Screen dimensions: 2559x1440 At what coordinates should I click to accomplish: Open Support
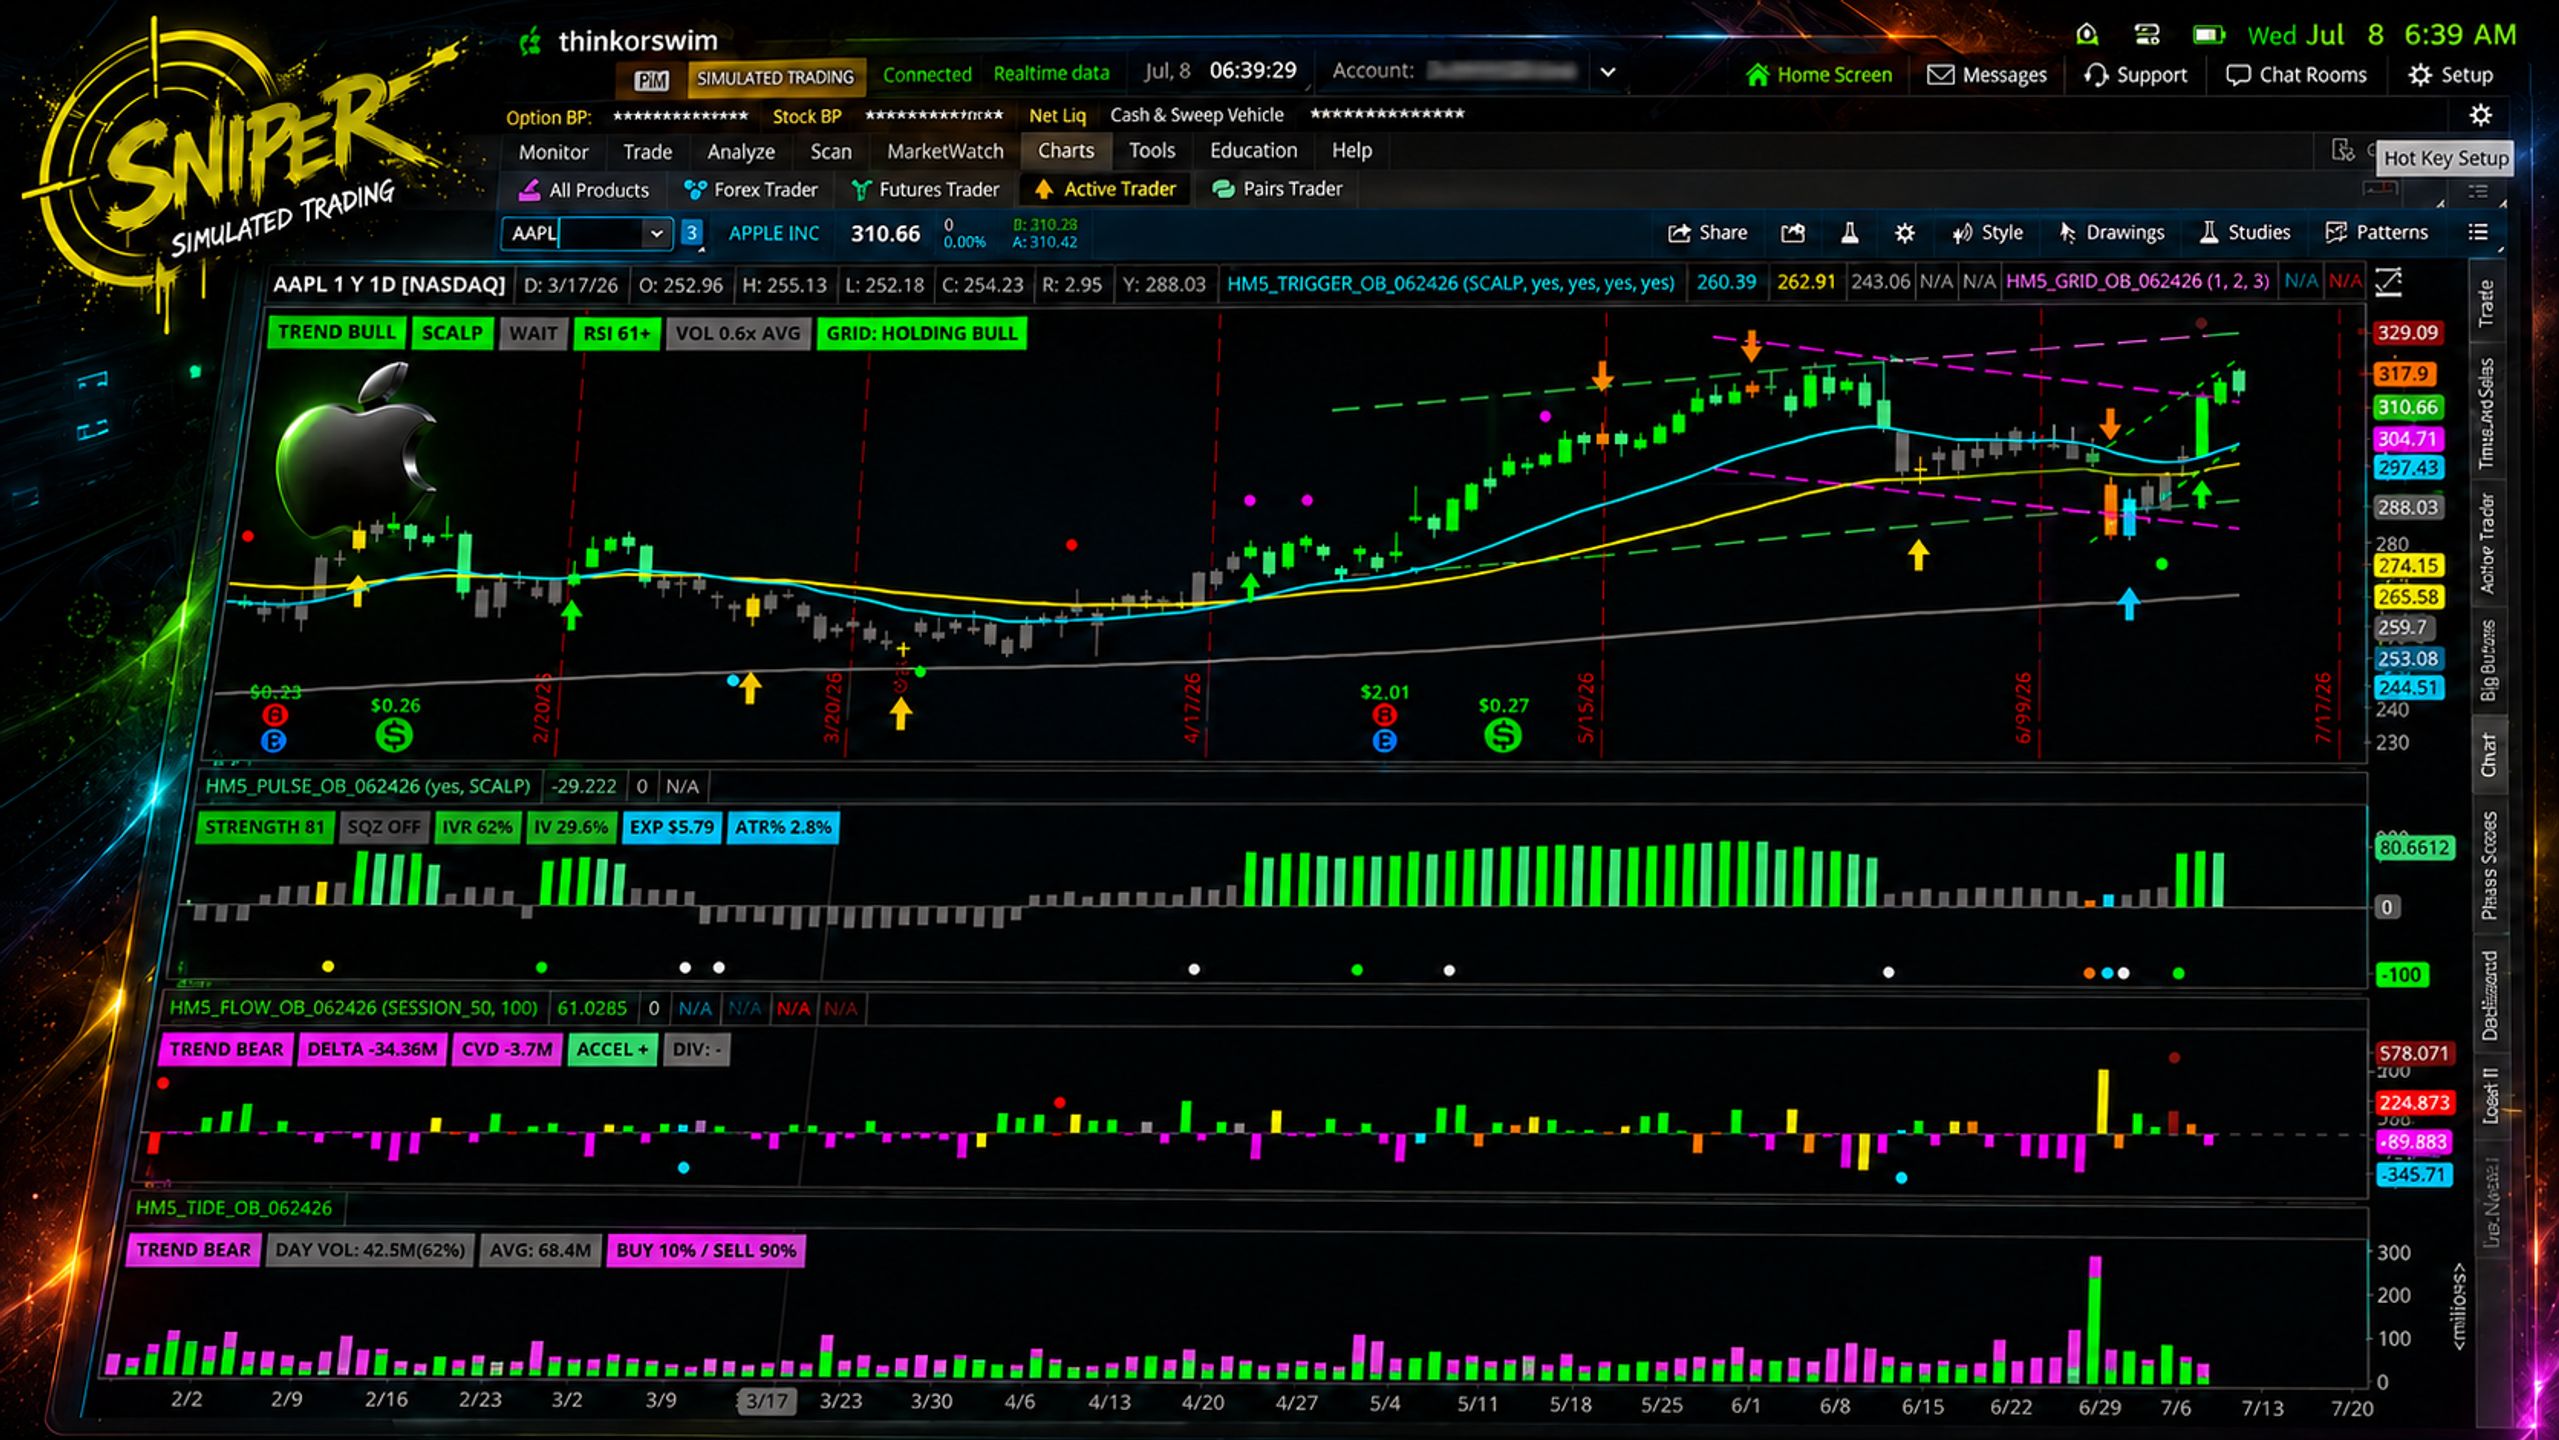[2135, 75]
